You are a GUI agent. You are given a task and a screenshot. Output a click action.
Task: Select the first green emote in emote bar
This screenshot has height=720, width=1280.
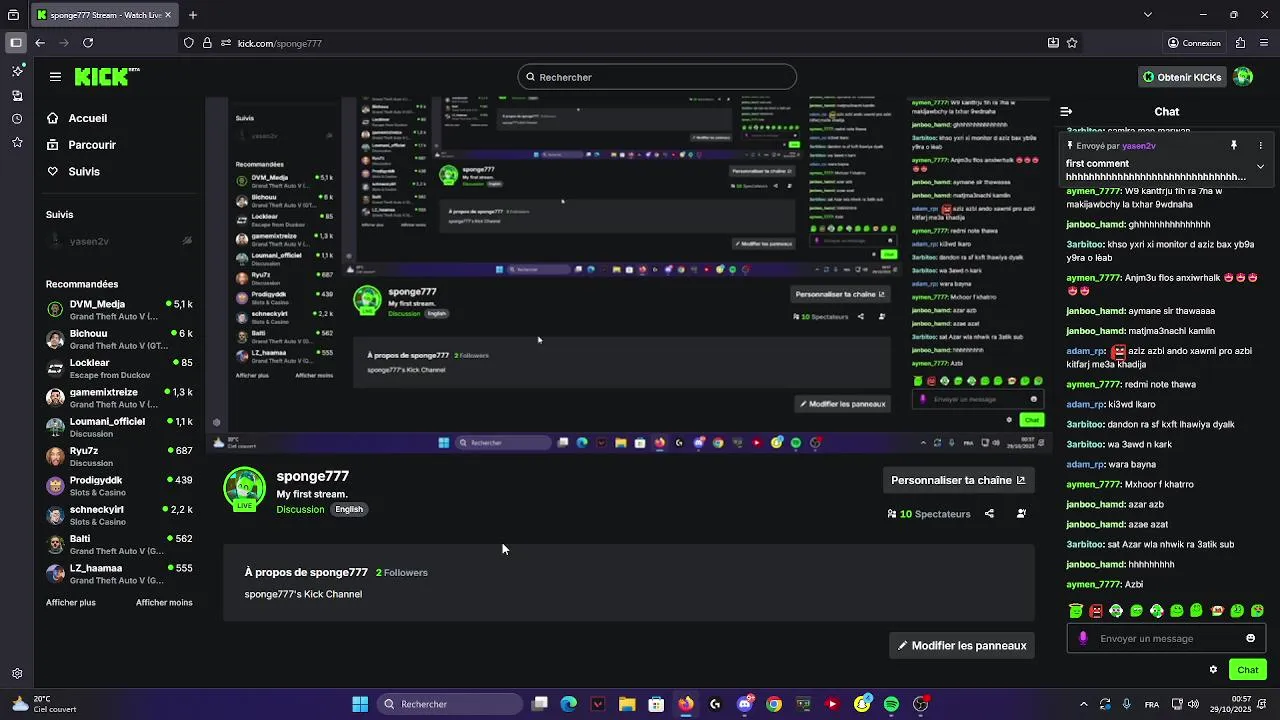click(x=1076, y=611)
